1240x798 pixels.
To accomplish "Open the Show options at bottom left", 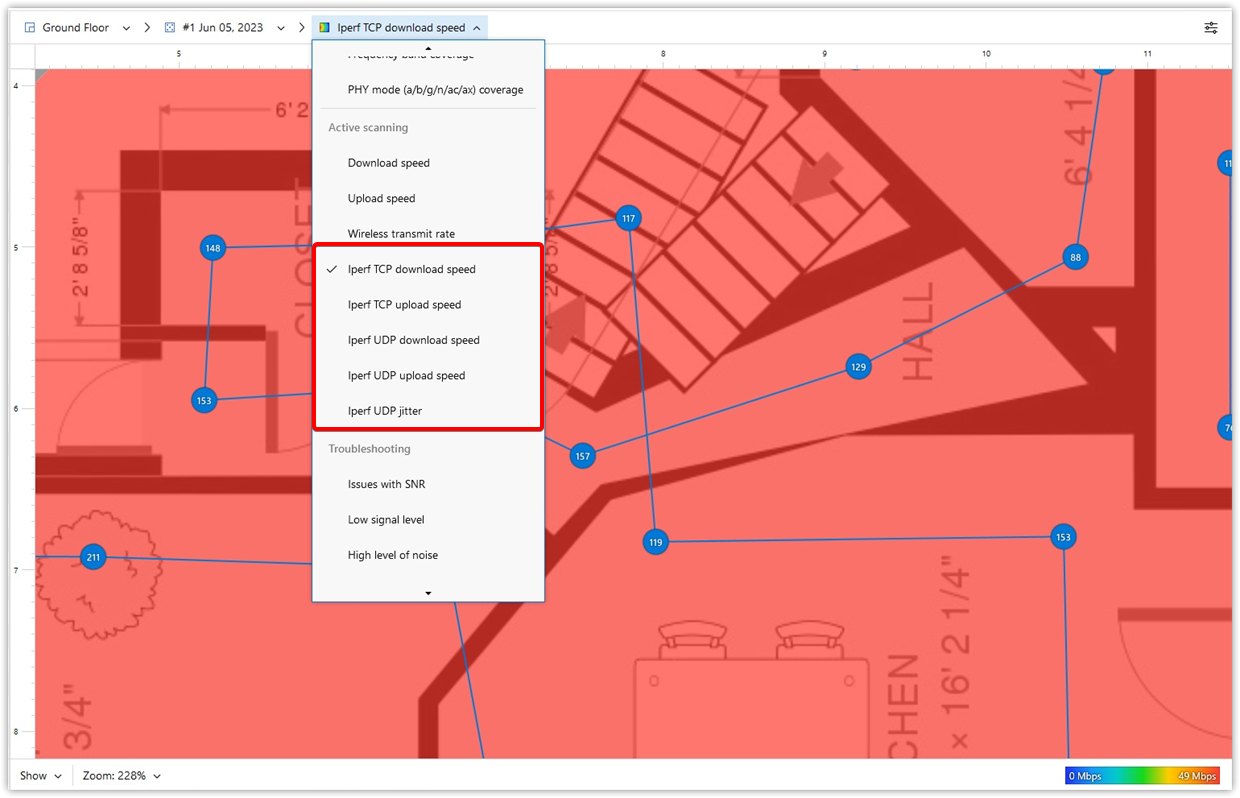I will pyautogui.click(x=40, y=775).
